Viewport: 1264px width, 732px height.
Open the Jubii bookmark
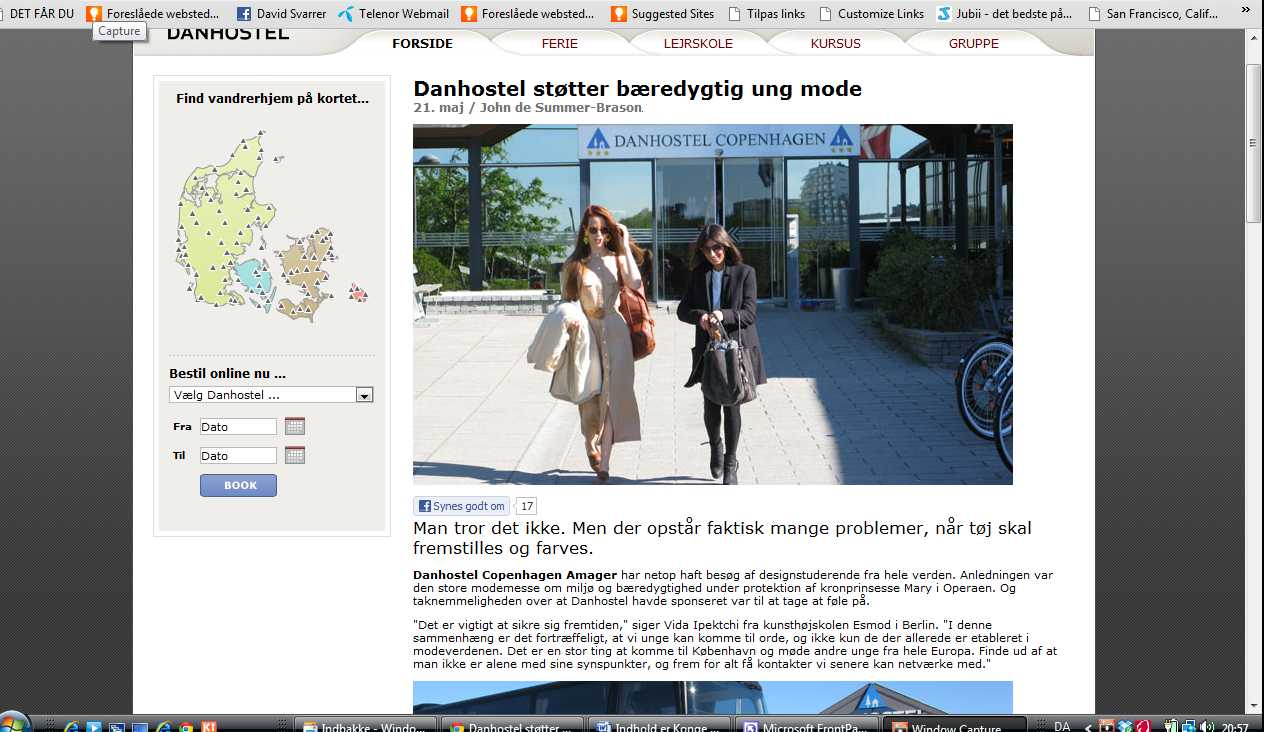[1005, 14]
